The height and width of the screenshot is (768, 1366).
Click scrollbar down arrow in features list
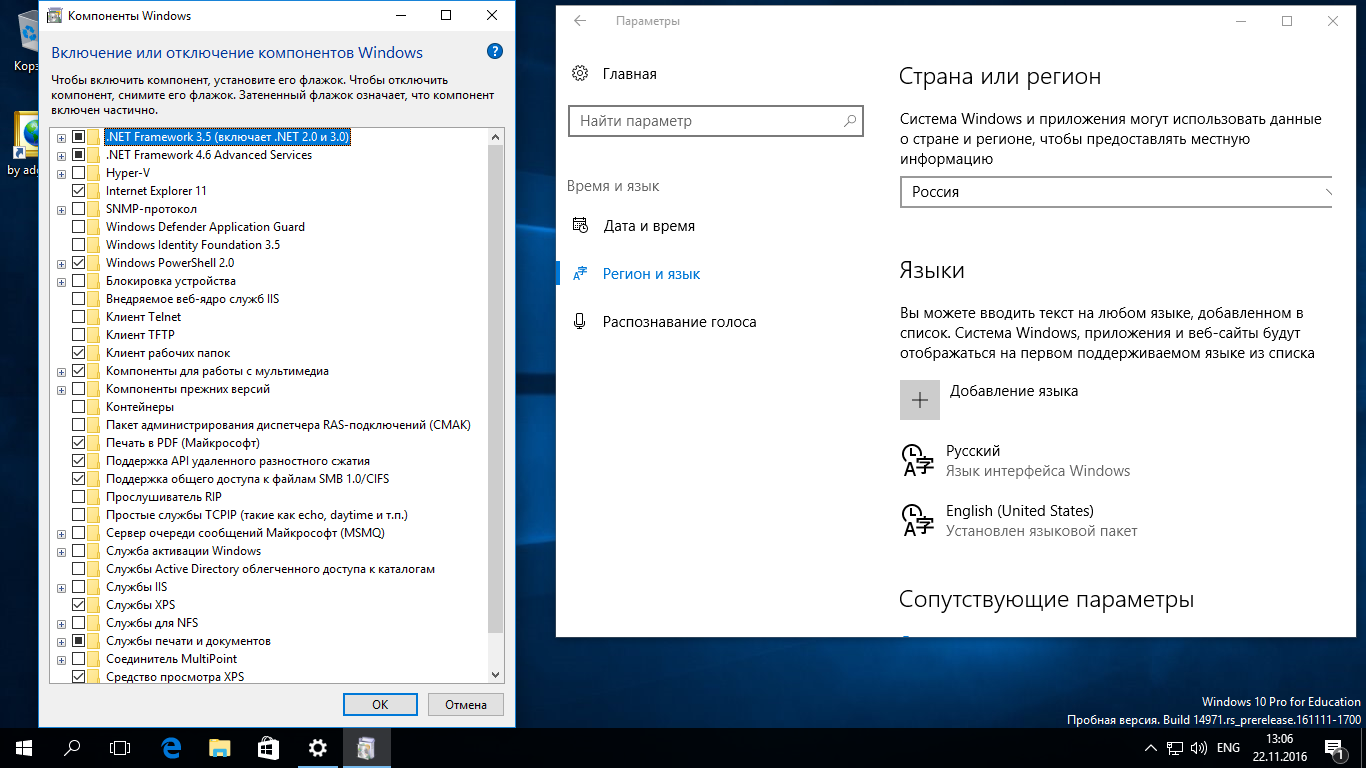click(496, 677)
